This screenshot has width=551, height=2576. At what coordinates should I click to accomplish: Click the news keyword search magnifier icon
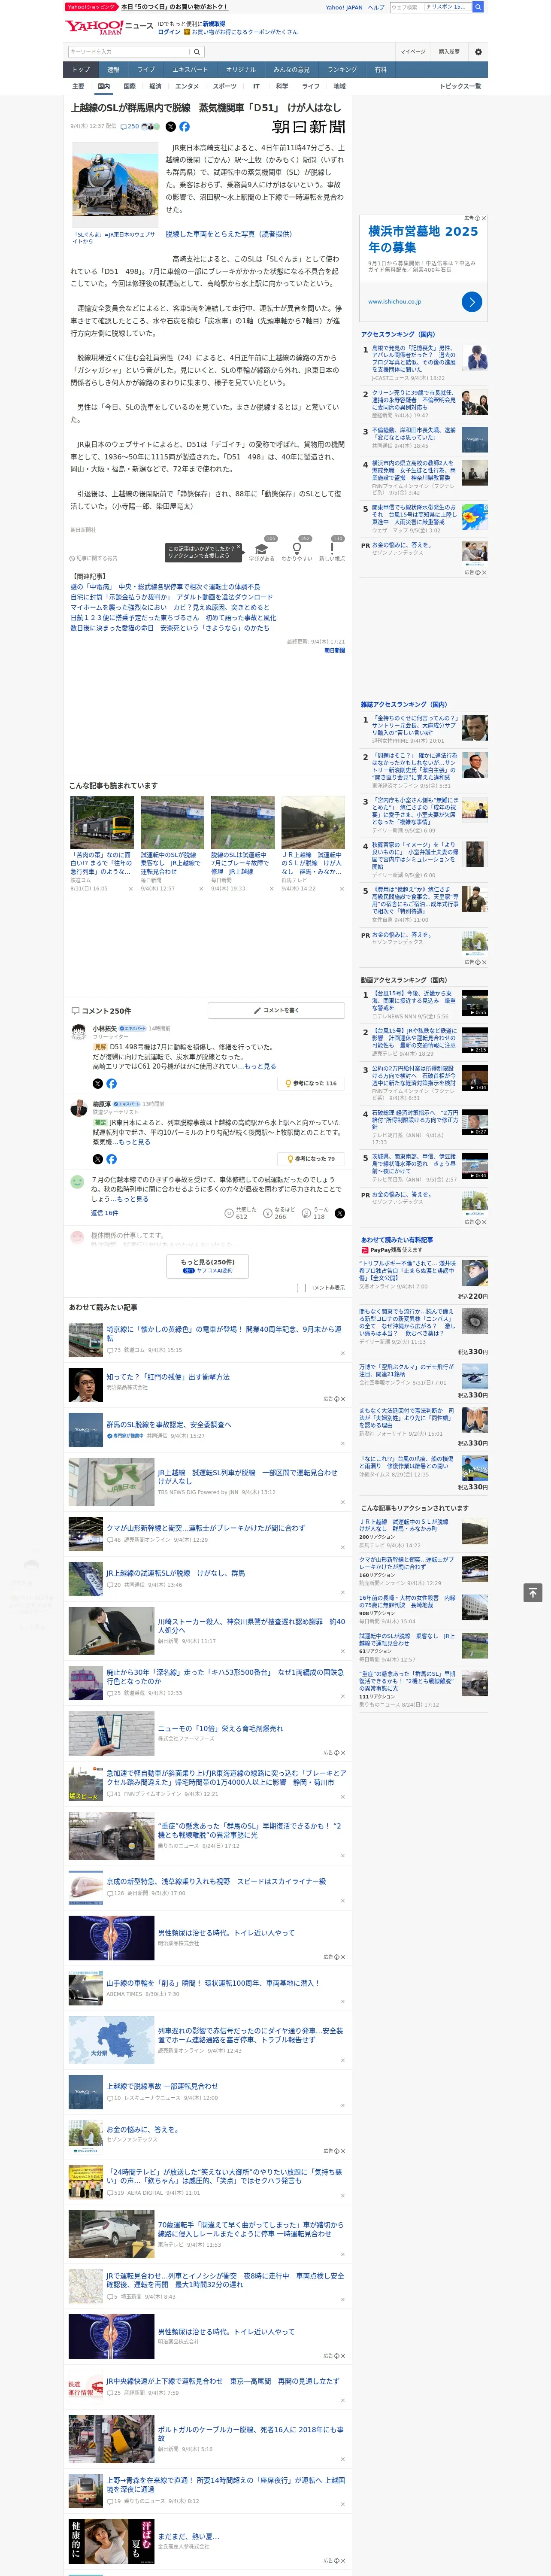pos(197,52)
